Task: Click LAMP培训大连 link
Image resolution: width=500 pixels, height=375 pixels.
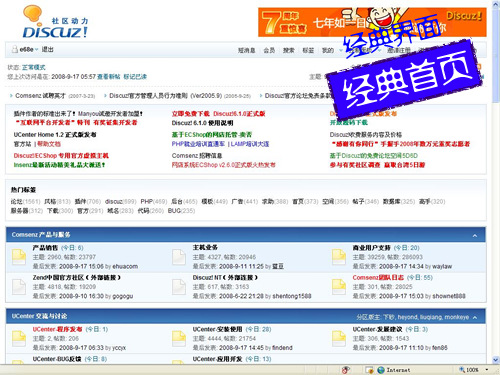Action: point(250,144)
